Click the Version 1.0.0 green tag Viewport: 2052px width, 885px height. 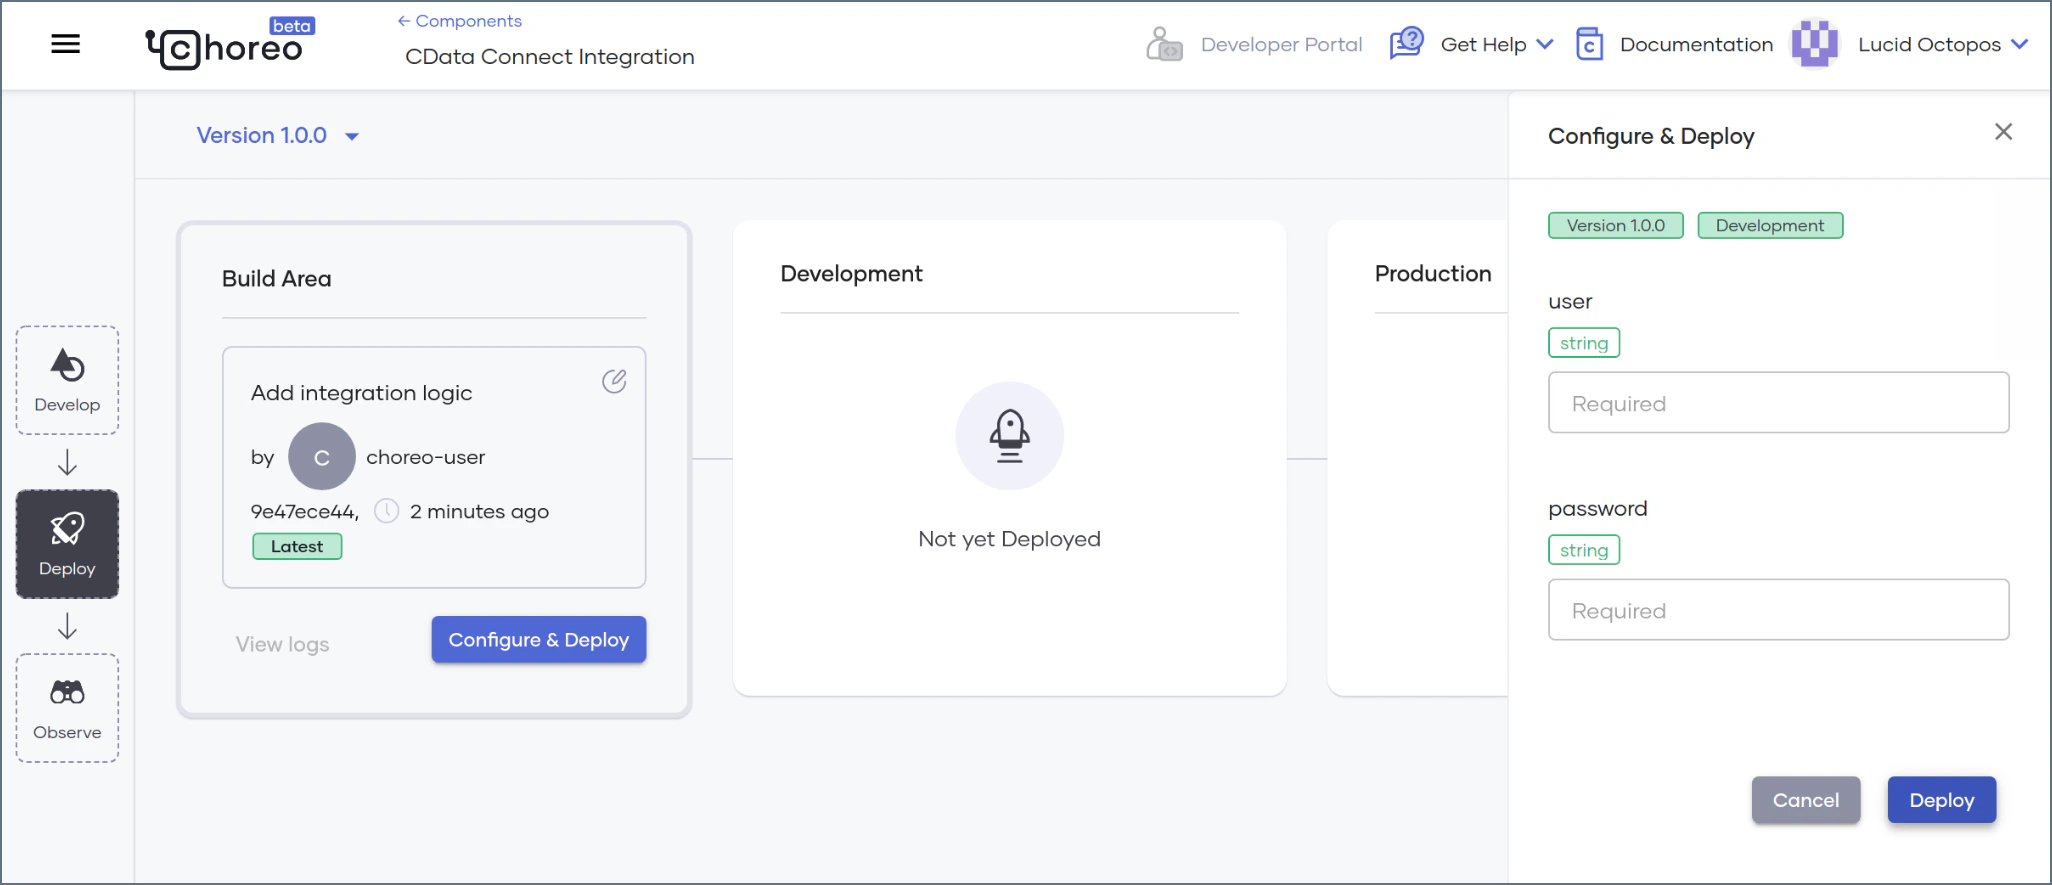pos(1616,225)
